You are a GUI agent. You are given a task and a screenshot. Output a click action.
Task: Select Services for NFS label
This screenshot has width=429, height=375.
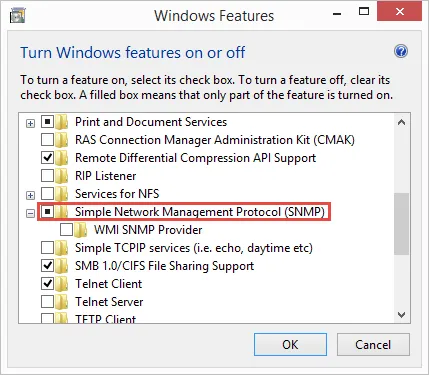point(117,194)
